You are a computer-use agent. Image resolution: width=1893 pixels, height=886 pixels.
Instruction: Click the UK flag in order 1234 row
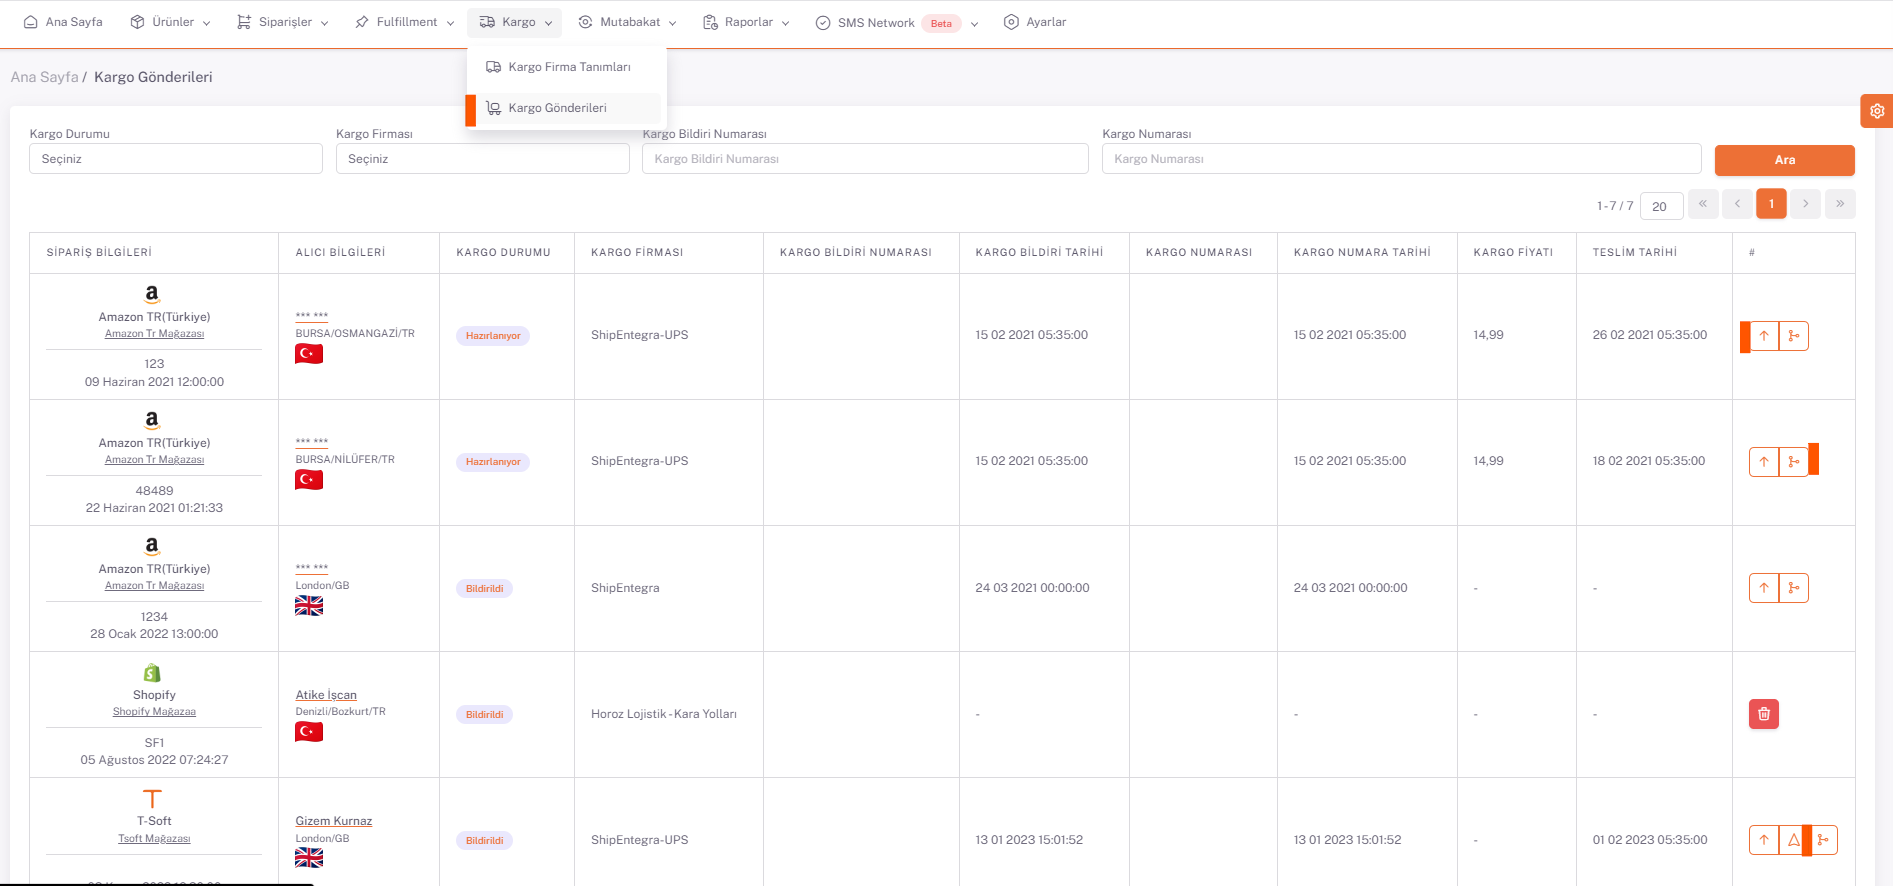[309, 606]
